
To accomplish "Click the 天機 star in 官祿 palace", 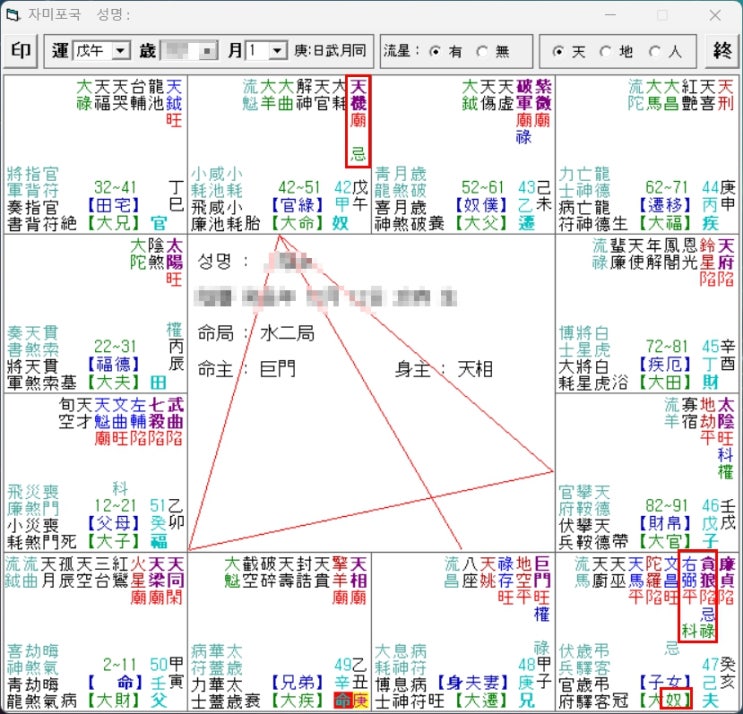I will tap(358, 94).
